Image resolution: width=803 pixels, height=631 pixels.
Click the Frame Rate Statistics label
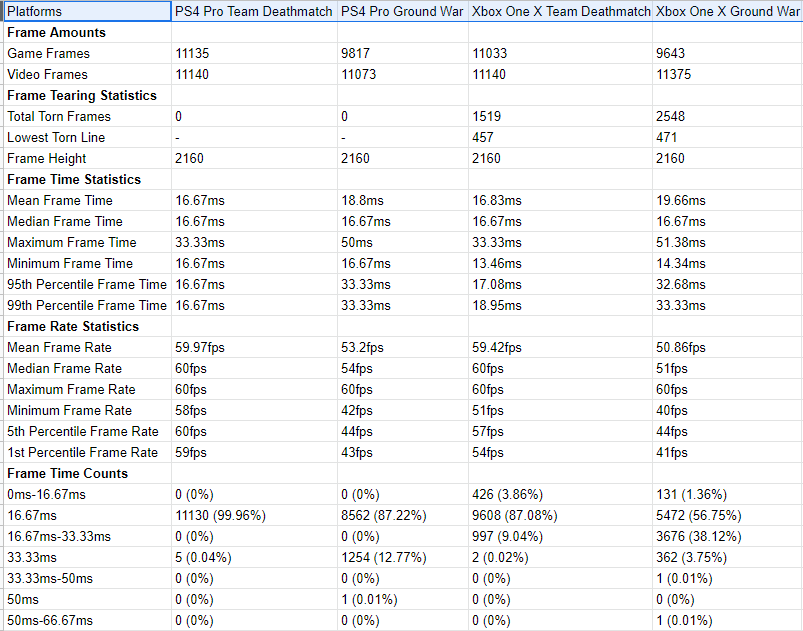point(73,326)
